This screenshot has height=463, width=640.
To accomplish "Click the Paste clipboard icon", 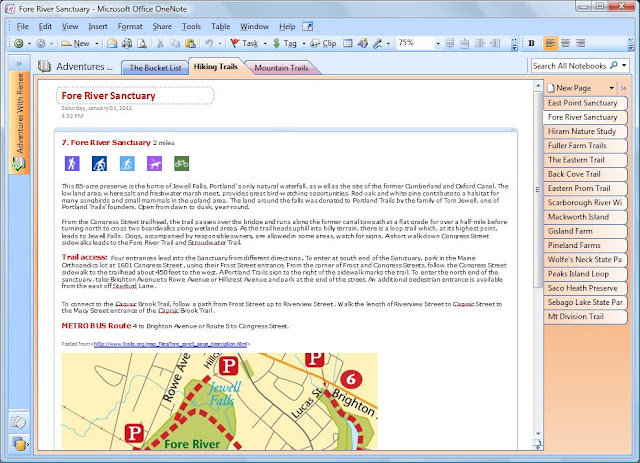I will [x=190, y=43].
